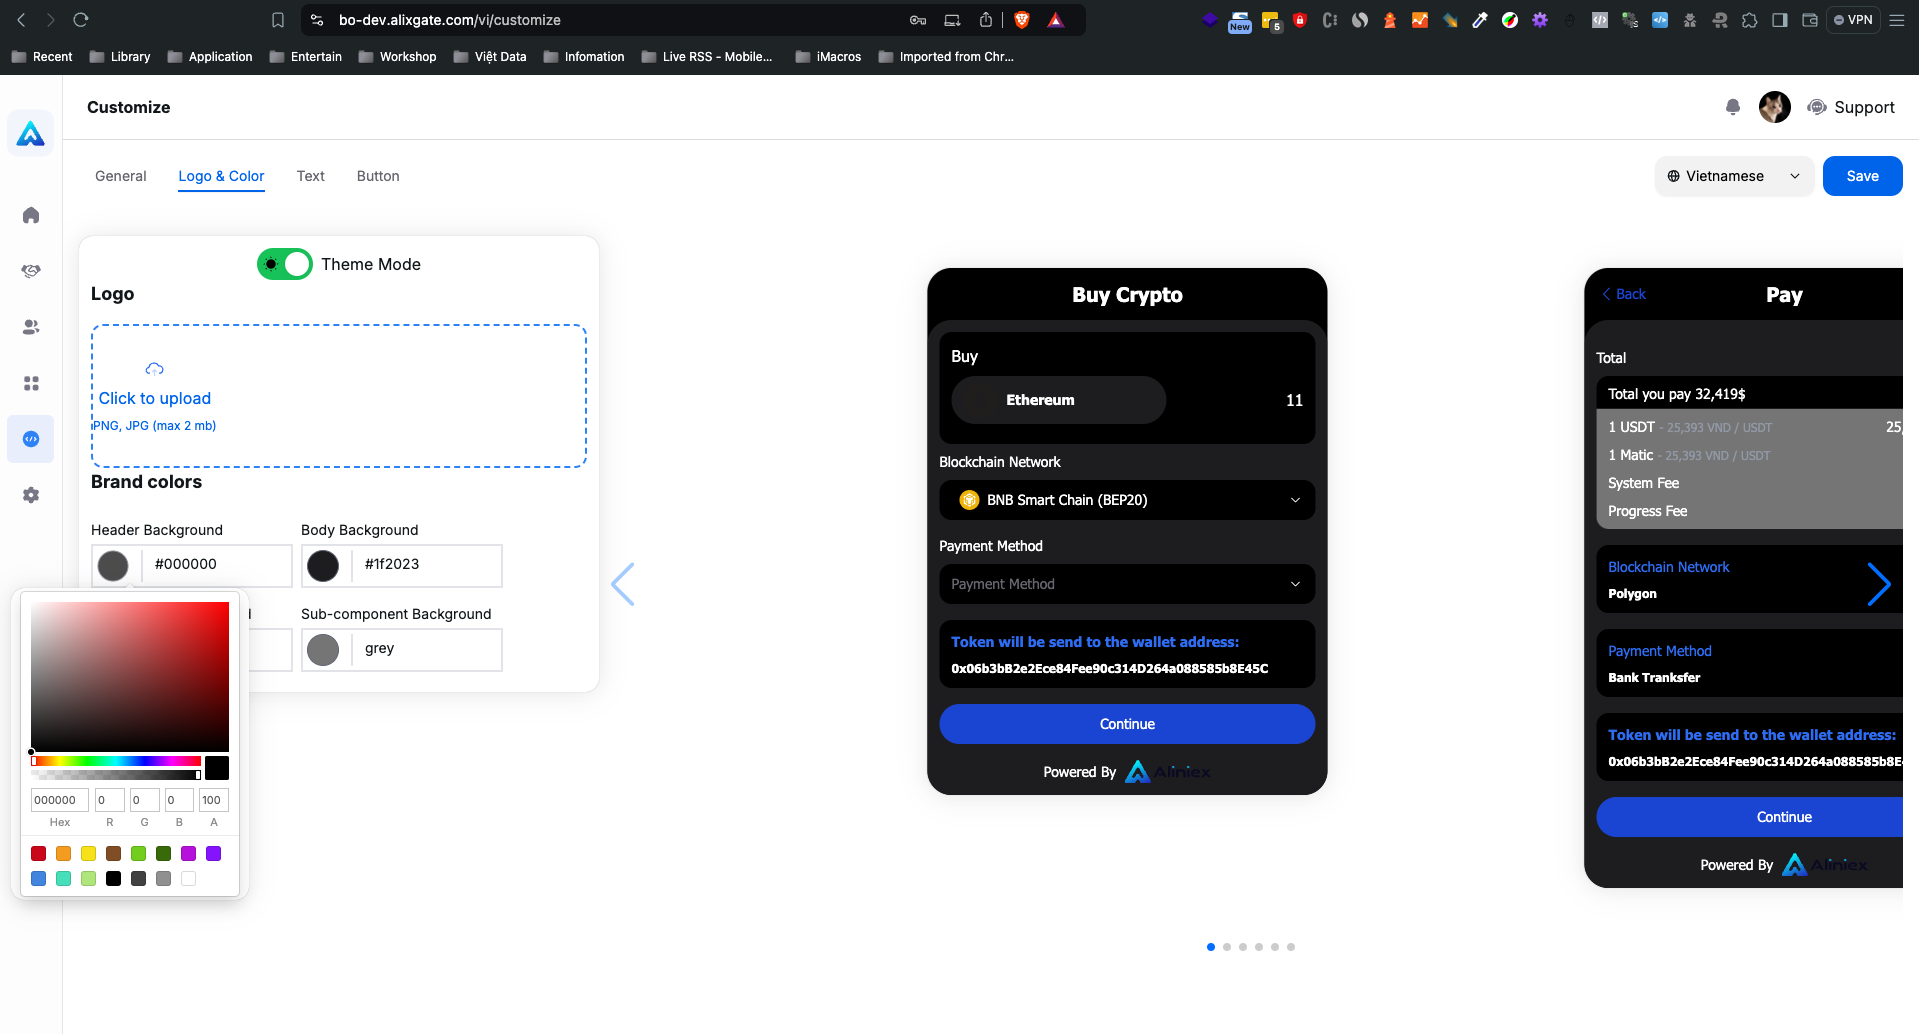Select the handshake partners icon in sidebar

coord(31,270)
